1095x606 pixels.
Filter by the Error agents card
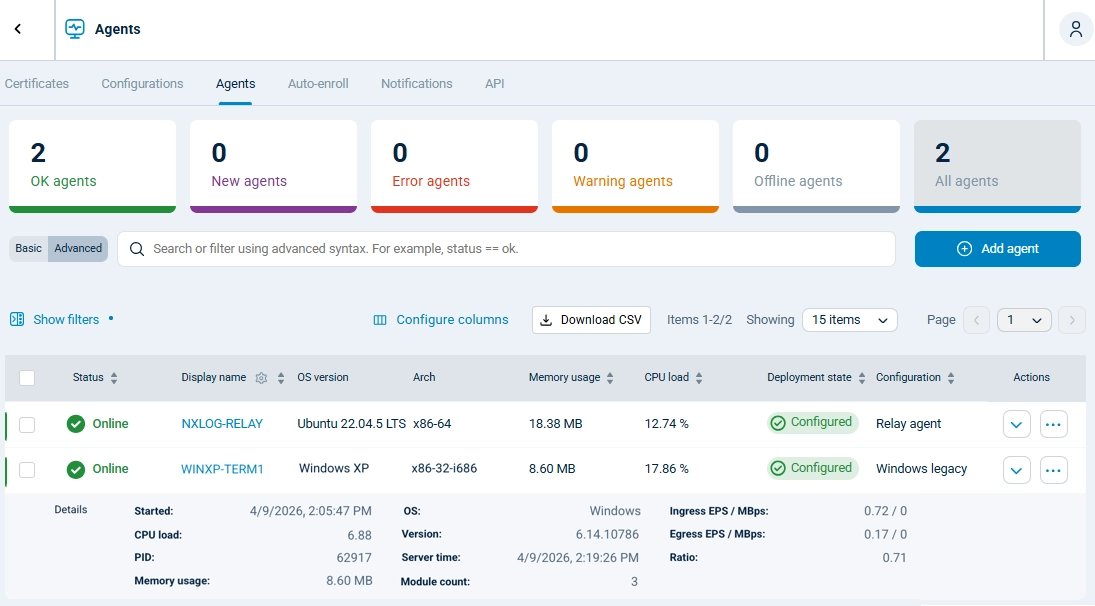454,166
